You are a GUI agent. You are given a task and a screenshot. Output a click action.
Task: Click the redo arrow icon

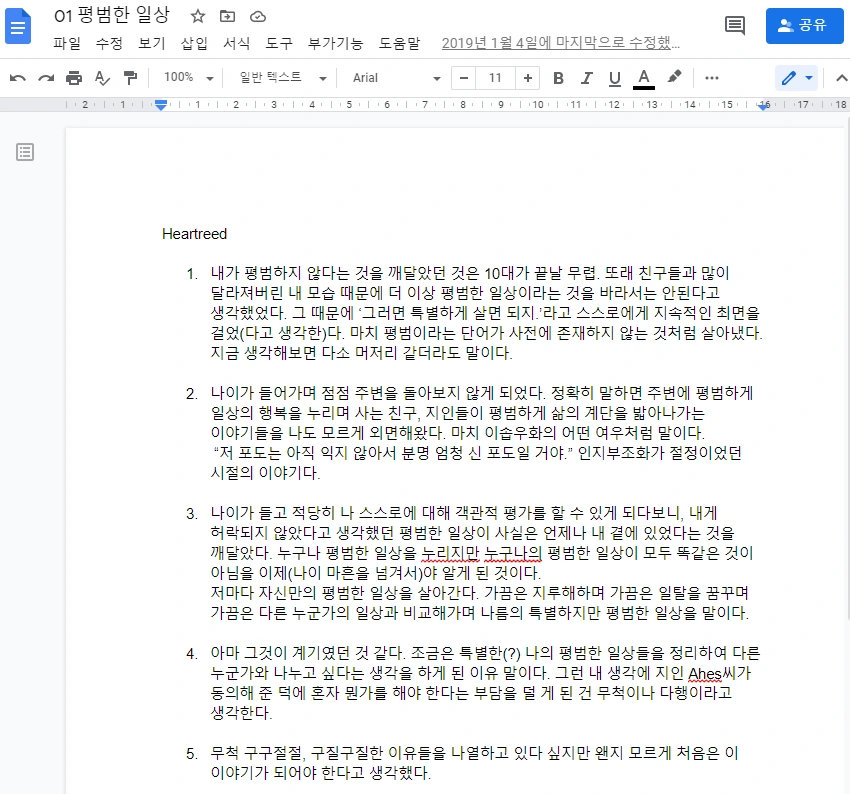click(46, 78)
